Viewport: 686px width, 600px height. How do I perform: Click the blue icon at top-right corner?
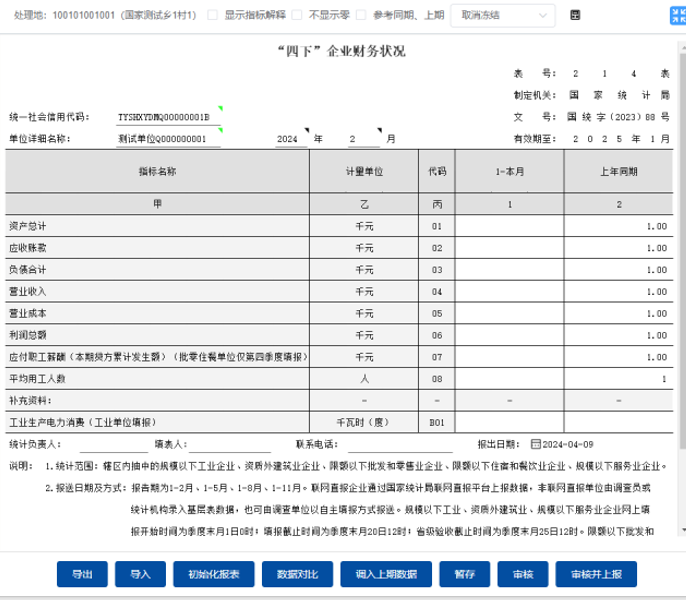tap(669, 16)
